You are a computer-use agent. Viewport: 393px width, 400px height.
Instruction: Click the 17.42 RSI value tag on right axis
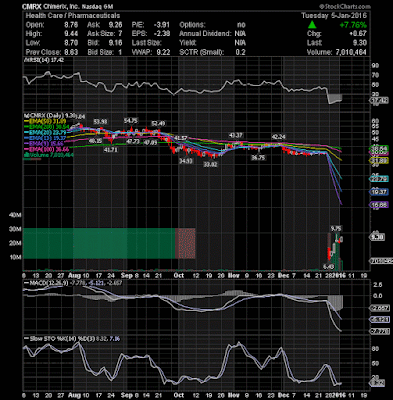click(x=380, y=100)
